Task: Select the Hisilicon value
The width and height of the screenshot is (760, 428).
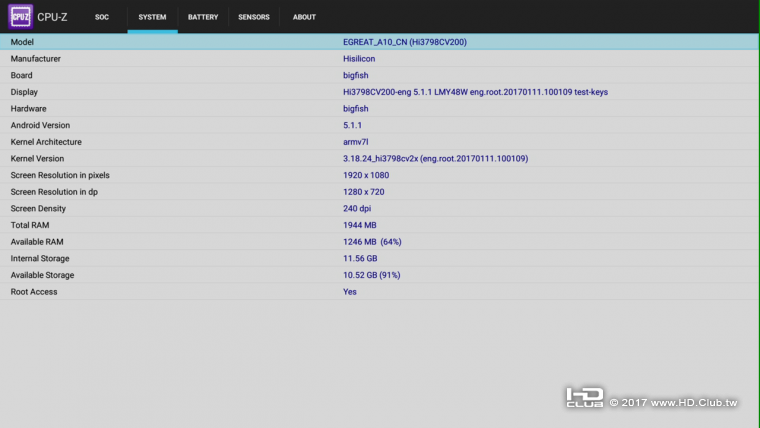Action: pos(359,59)
